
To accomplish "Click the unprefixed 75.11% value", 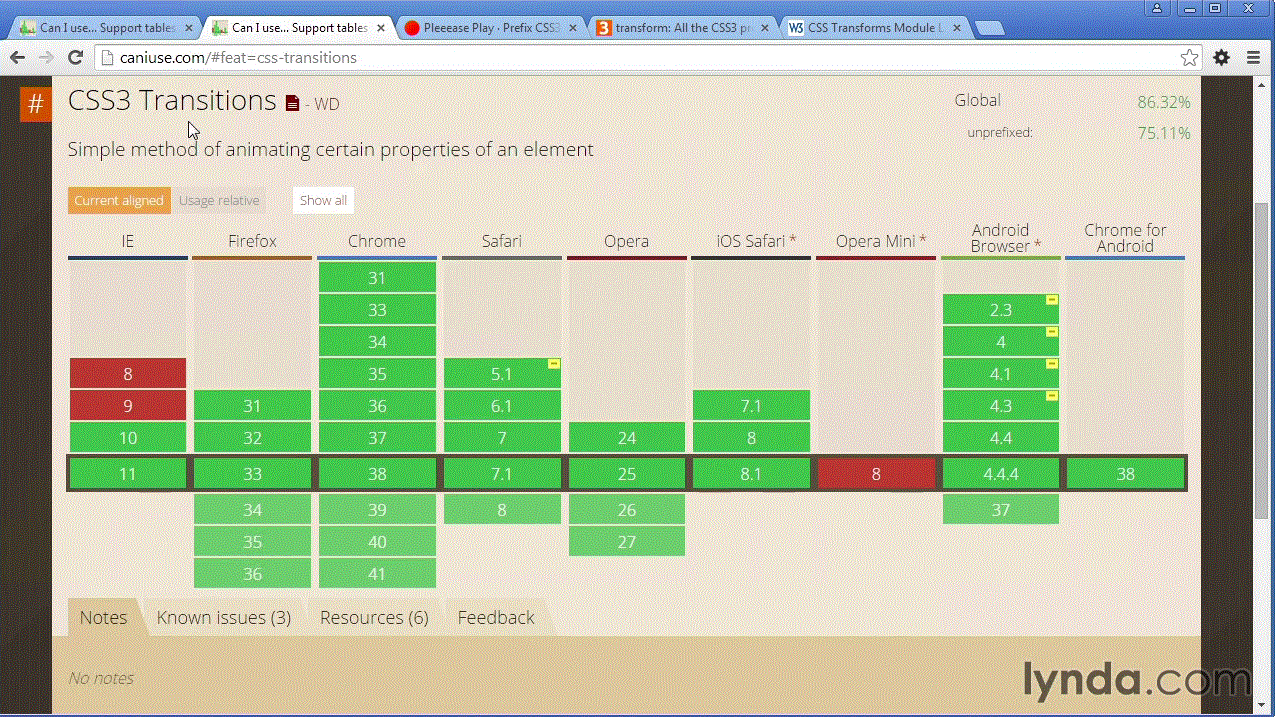I will [1164, 133].
